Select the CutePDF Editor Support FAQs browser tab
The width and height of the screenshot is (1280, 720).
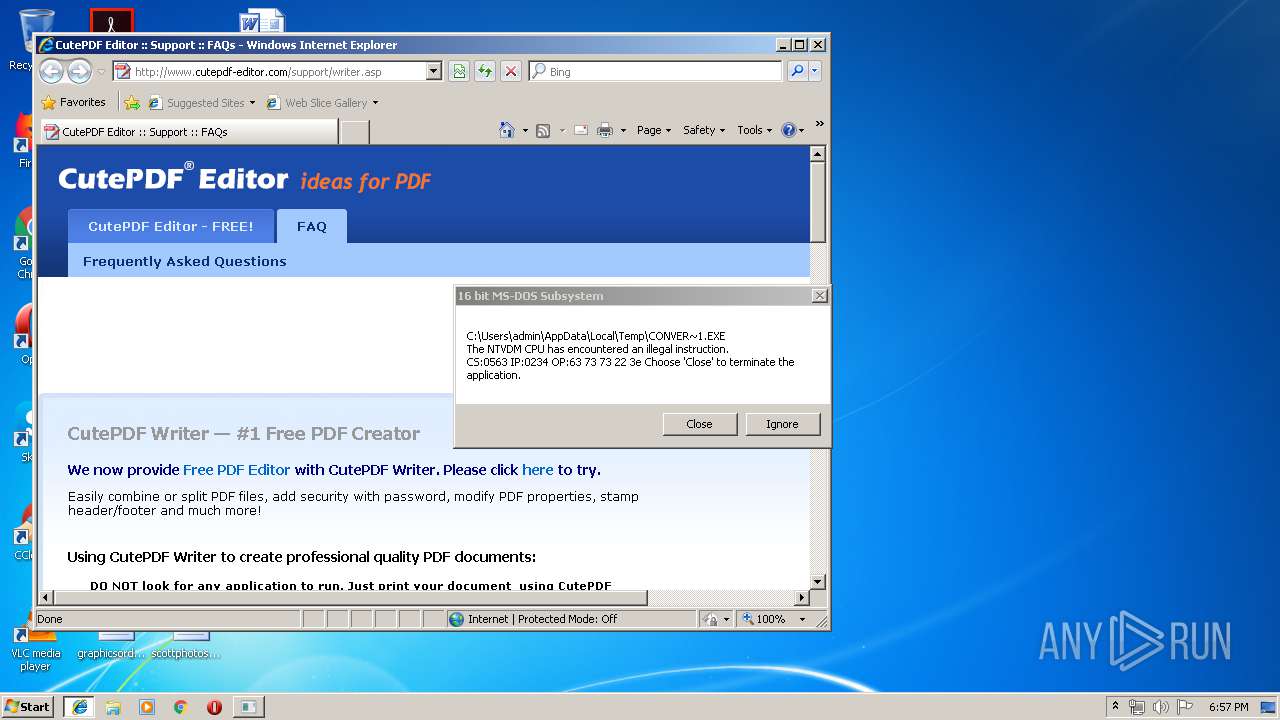(x=188, y=132)
